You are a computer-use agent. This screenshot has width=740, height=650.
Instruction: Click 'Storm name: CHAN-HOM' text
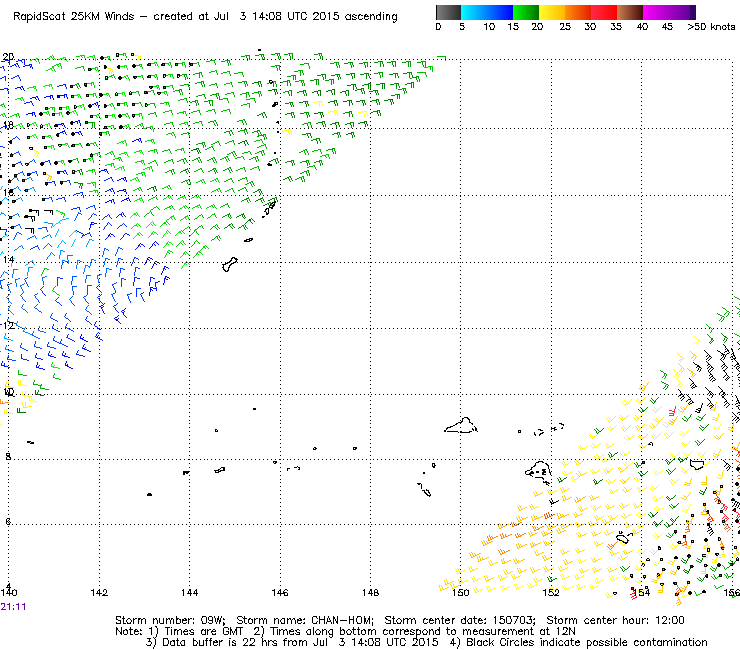[304, 620]
